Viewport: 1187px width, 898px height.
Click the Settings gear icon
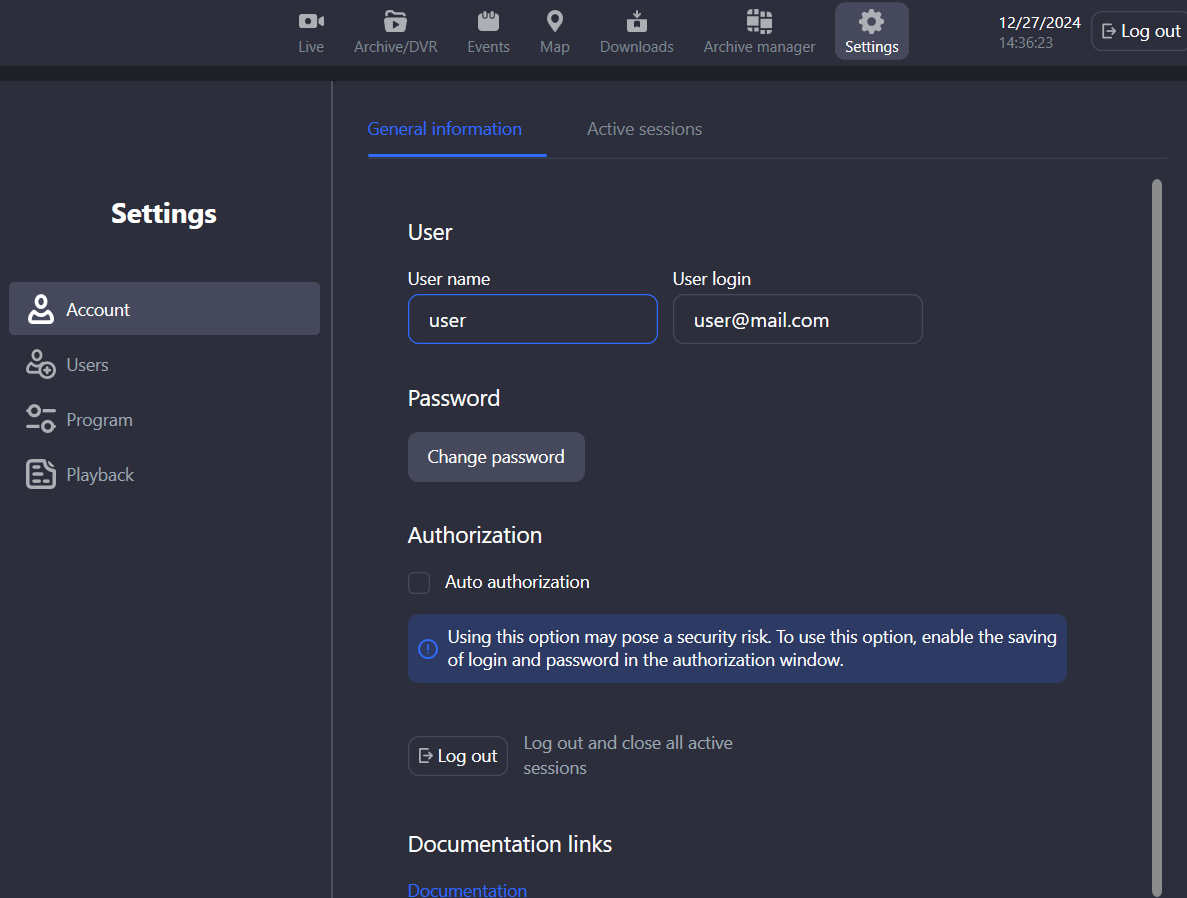[x=871, y=21]
